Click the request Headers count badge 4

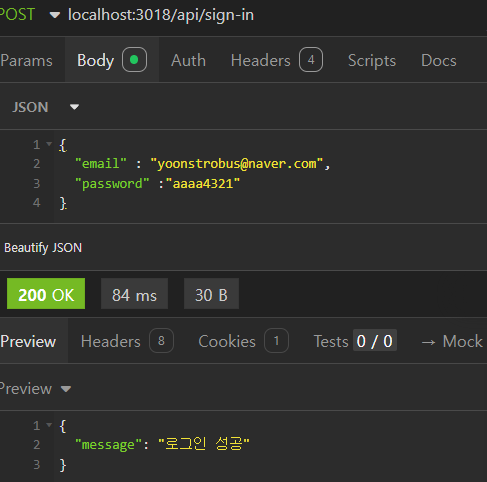311,60
